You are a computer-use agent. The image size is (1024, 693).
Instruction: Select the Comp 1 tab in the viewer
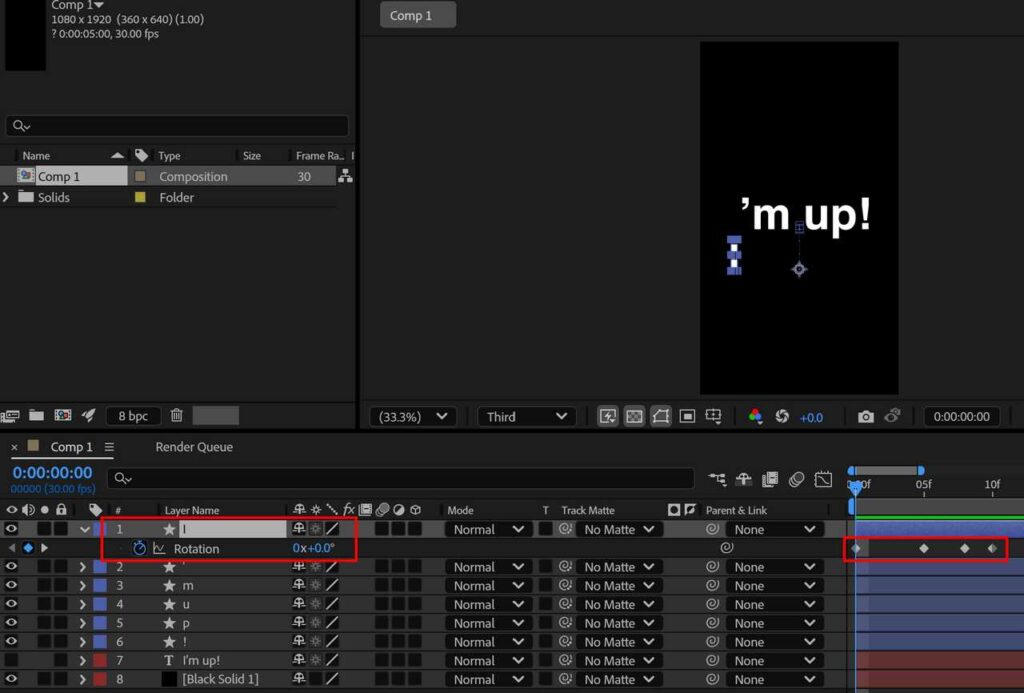coord(418,15)
